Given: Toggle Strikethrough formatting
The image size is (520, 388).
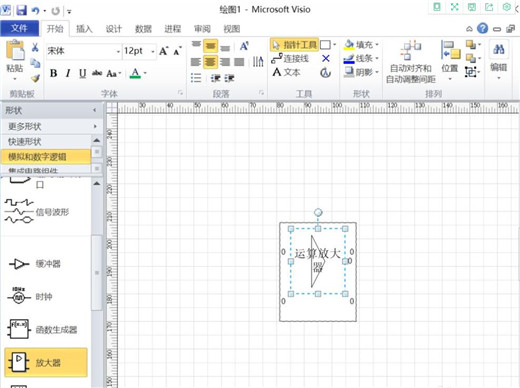Looking at the screenshot, I should coord(97,73).
